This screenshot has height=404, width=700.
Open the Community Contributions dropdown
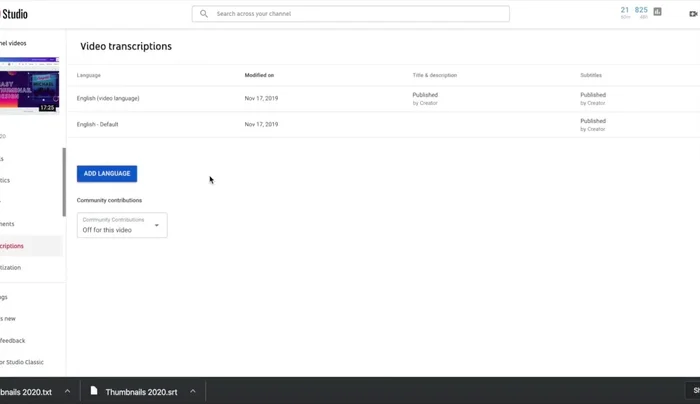point(121,226)
